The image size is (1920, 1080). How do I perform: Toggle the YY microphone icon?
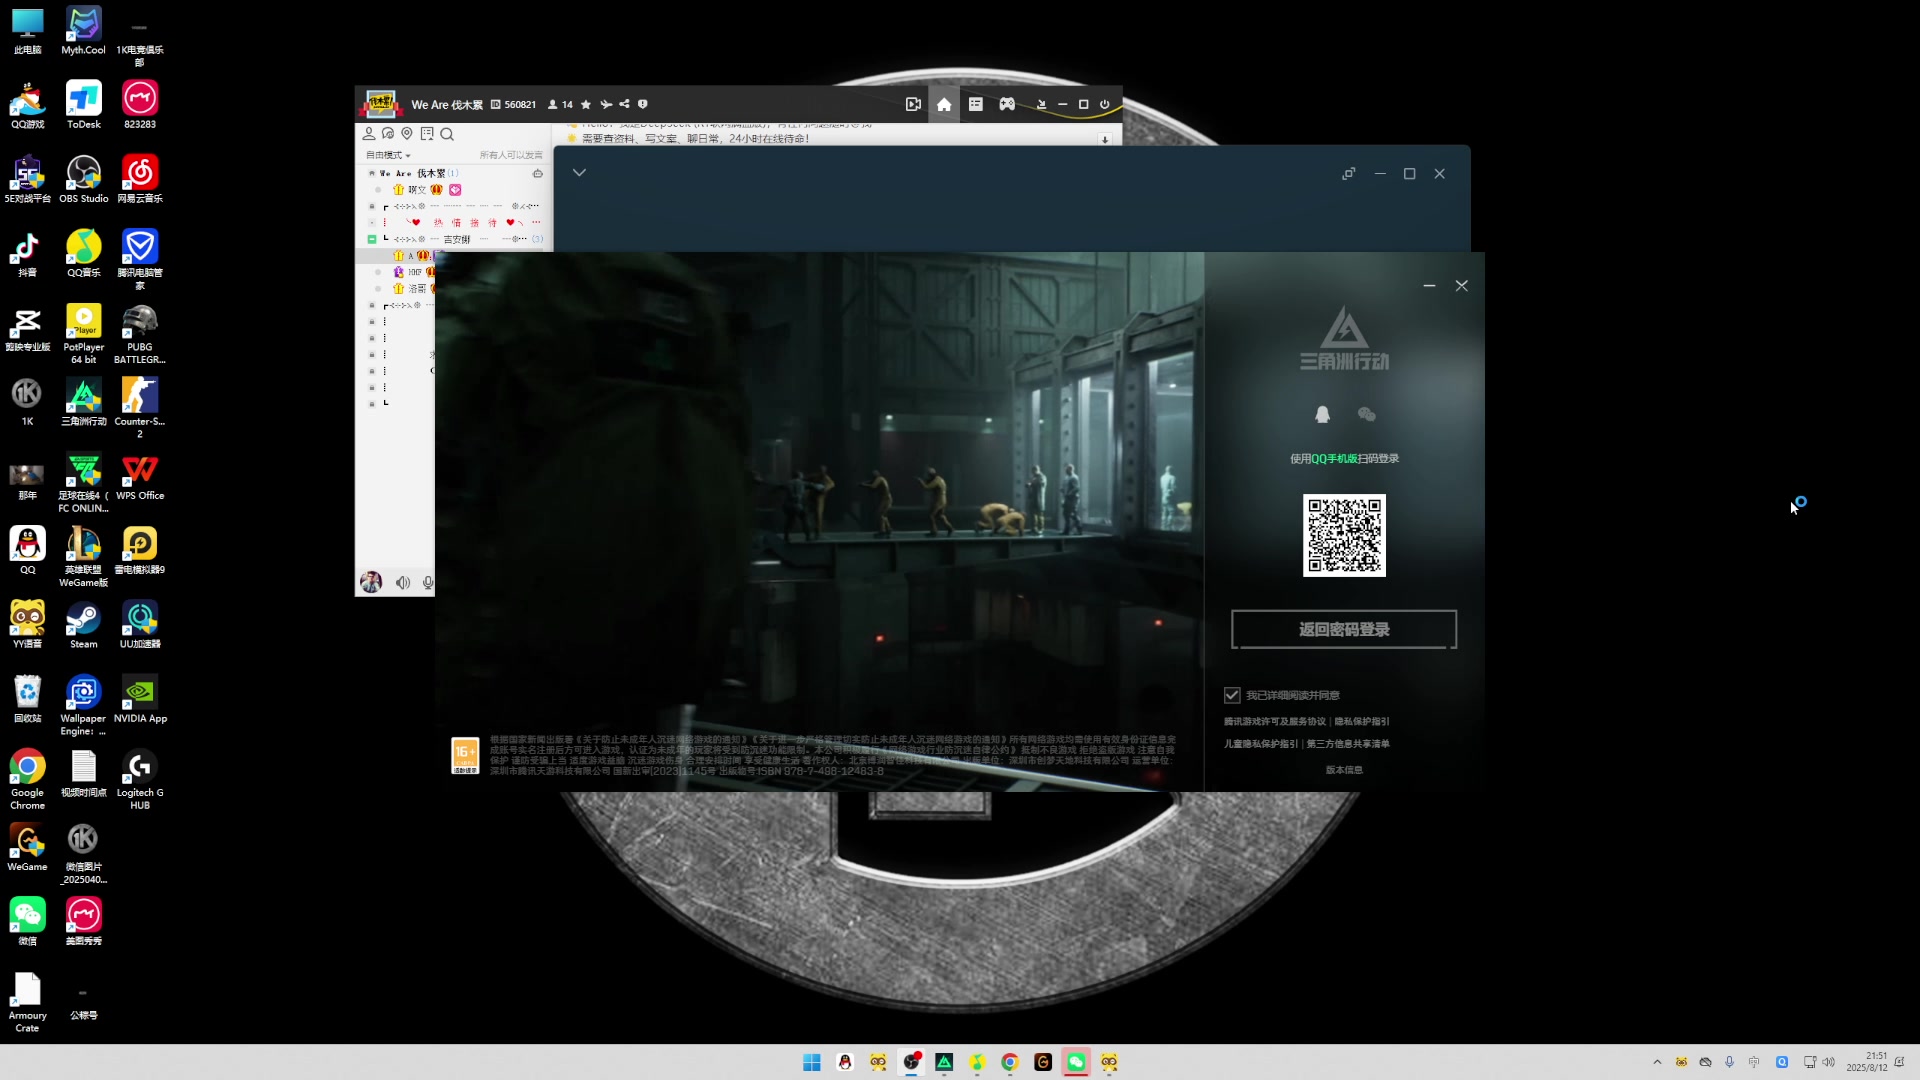428,582
